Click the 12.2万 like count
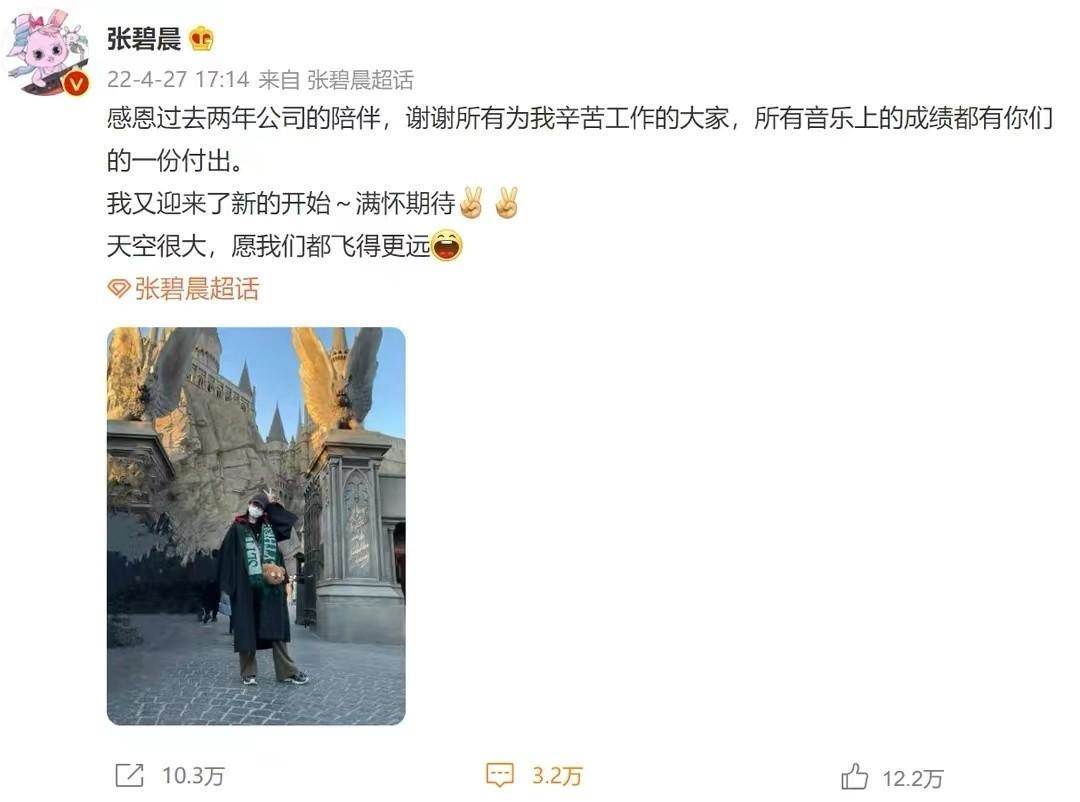Image resolution: width=1080 pixels, height=802 pixels. (x=913, y=779)
